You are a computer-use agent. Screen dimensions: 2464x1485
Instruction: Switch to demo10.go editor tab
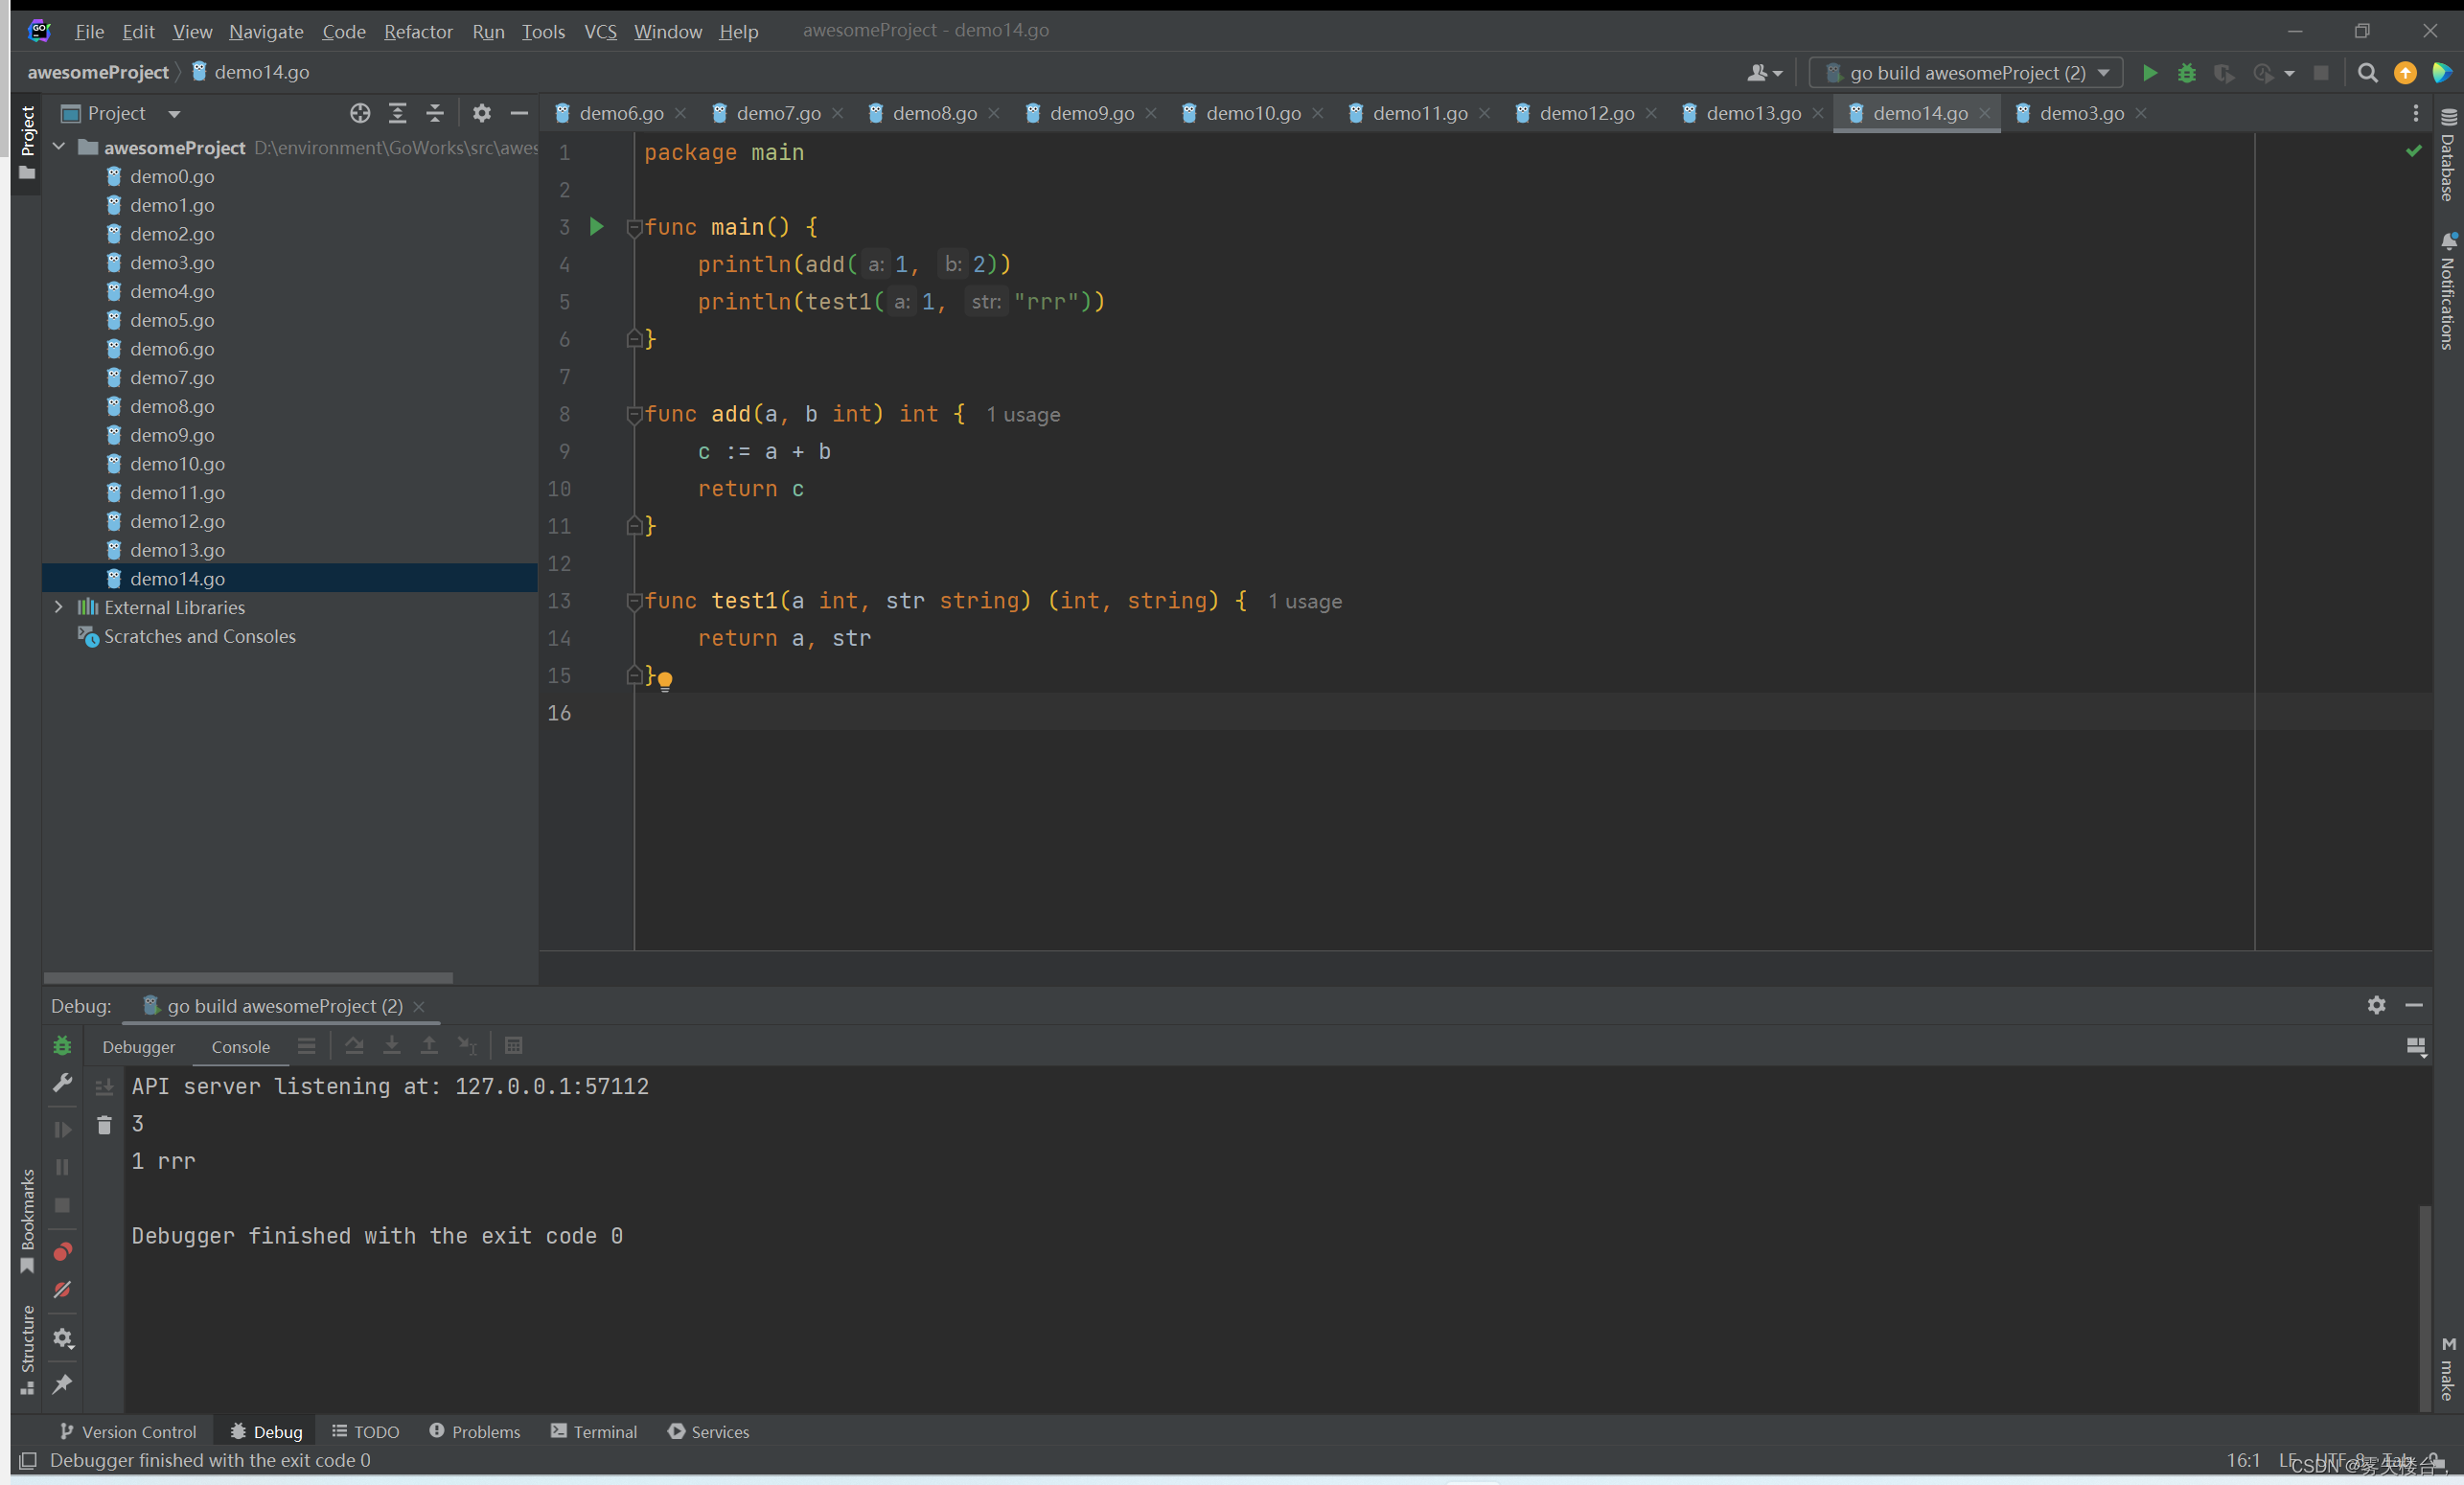(1253, 113)
